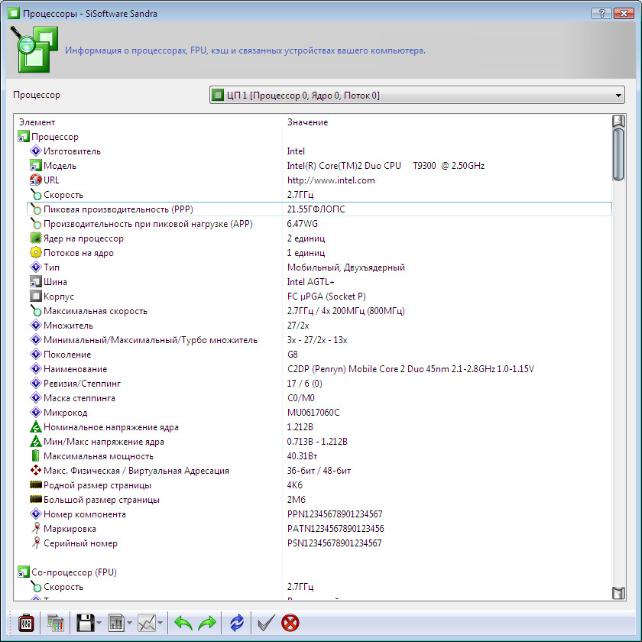This screenshot has height=642, width=642.
Task: Click the 'Intel AGTL+' value
Action: point(311,282)
